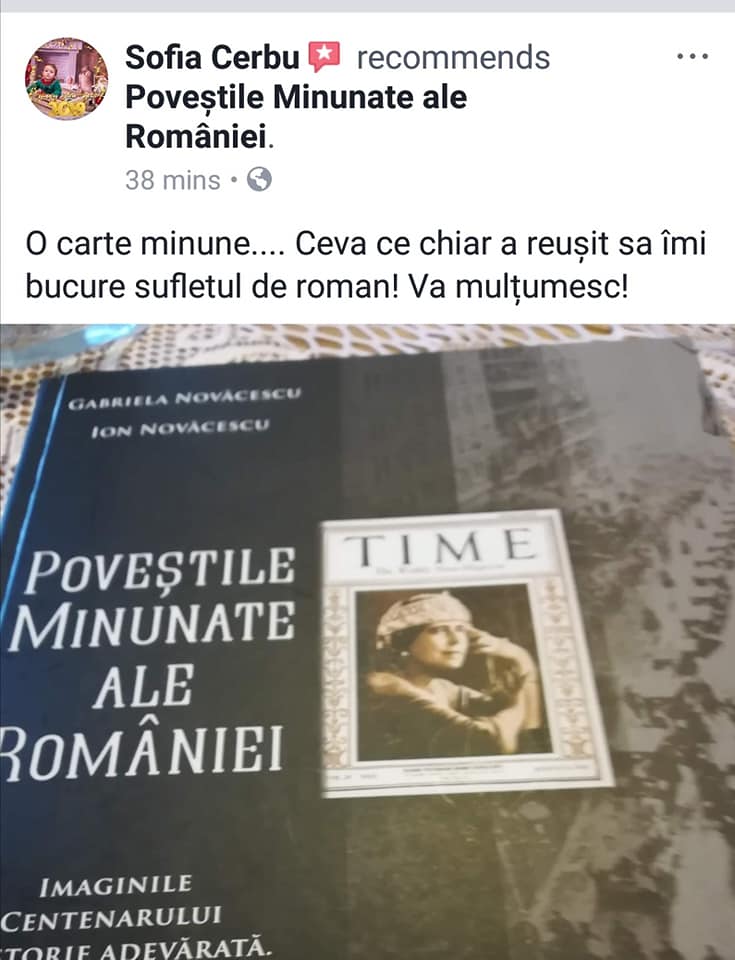Open Sofia Cerbu's round profile picture
Image resolution: width=735 pixels, height=960 pixels.
66,78
